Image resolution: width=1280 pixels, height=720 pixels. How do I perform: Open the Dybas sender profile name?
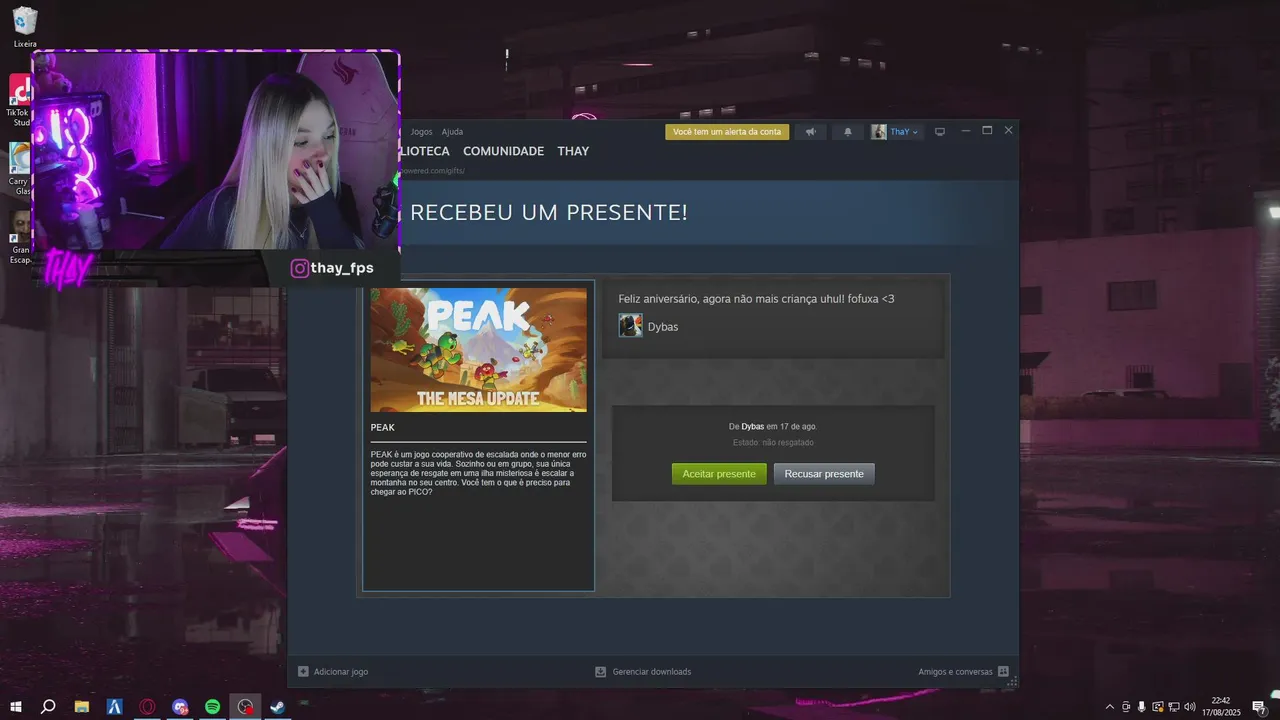663,327
